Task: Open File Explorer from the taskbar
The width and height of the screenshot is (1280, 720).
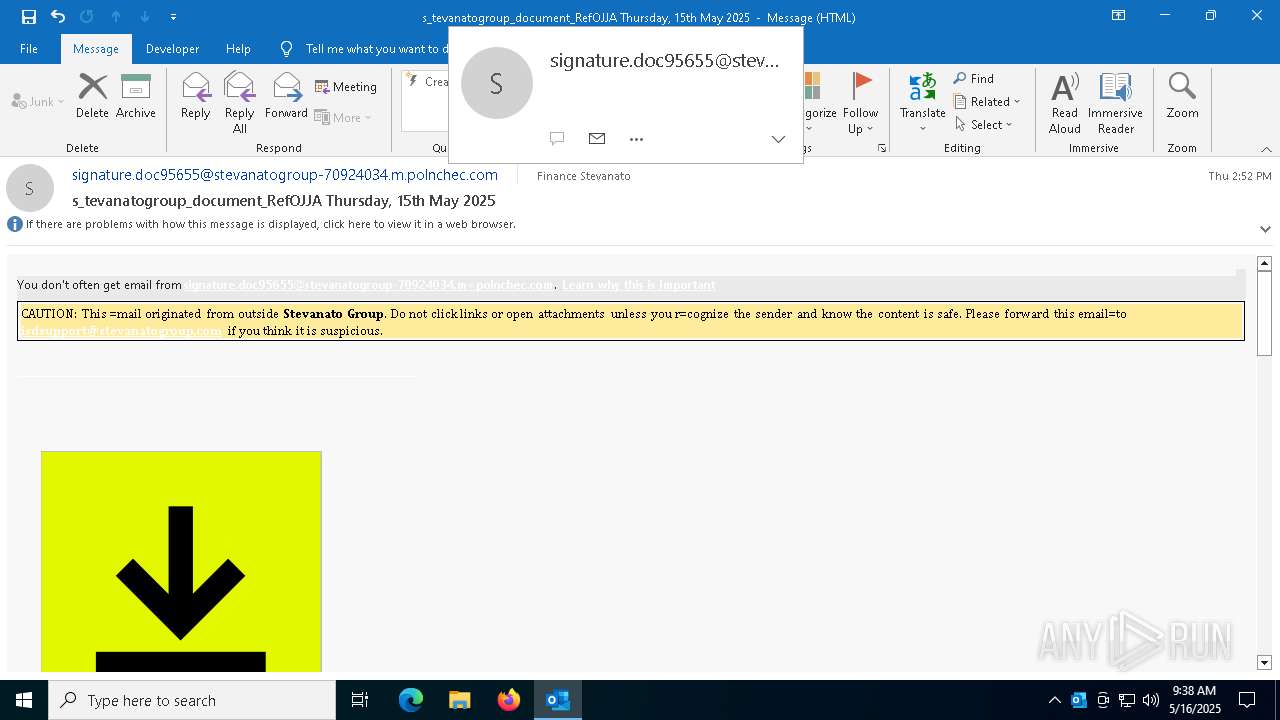Action: [x=459, y=700]
